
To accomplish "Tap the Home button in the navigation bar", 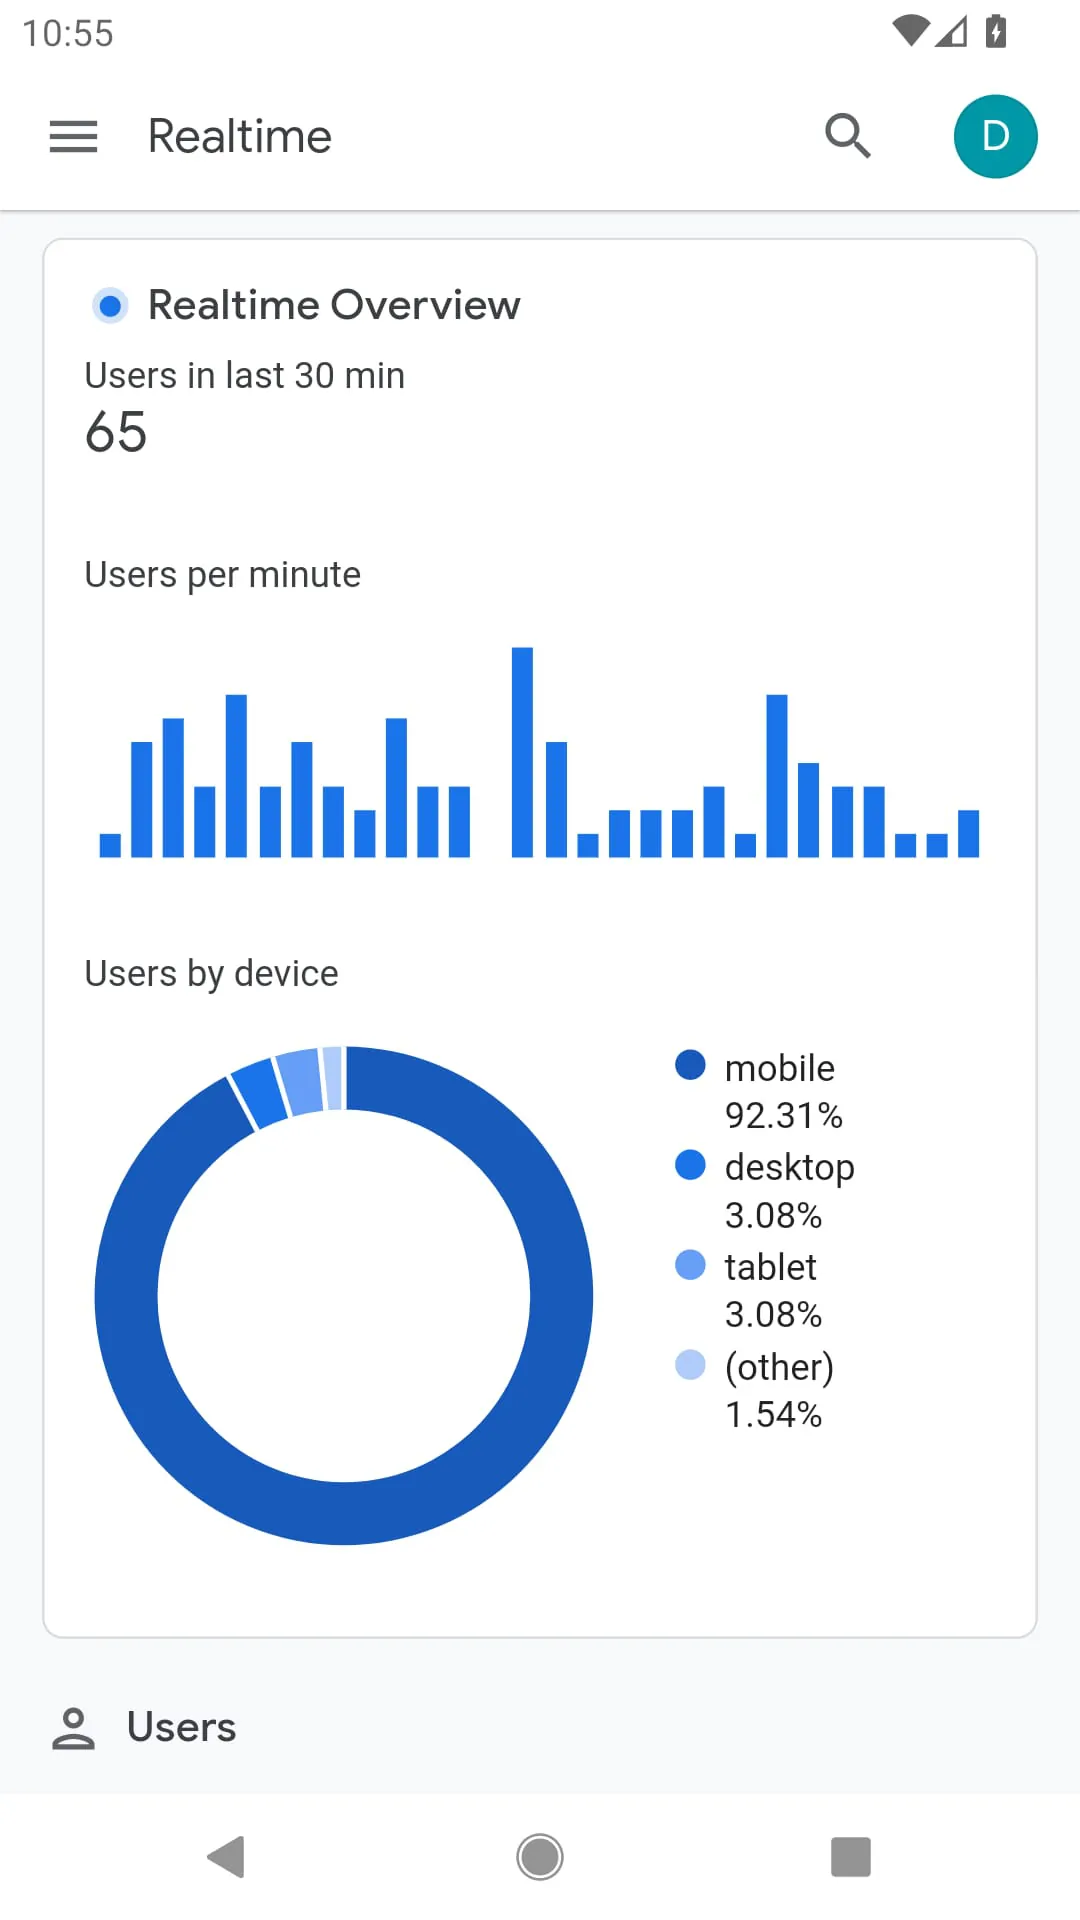I will coord(539,1857).
